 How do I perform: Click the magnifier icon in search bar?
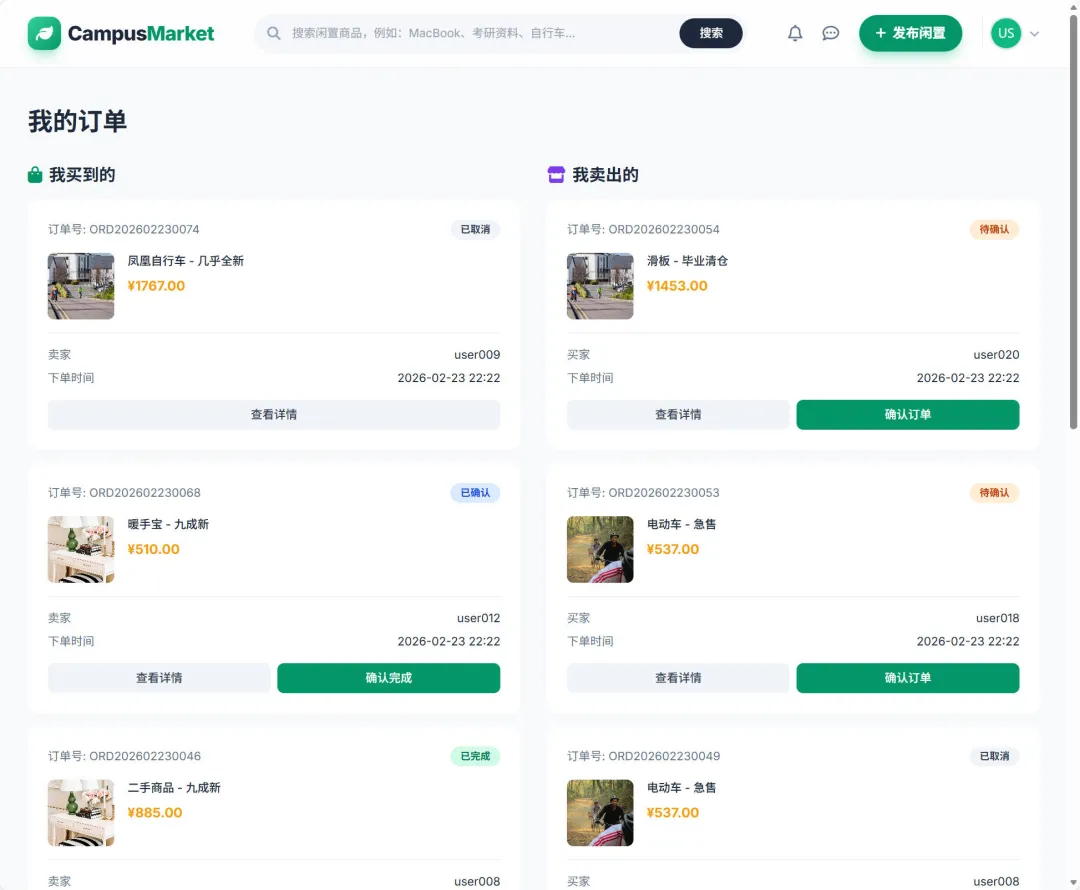point(274,33)
